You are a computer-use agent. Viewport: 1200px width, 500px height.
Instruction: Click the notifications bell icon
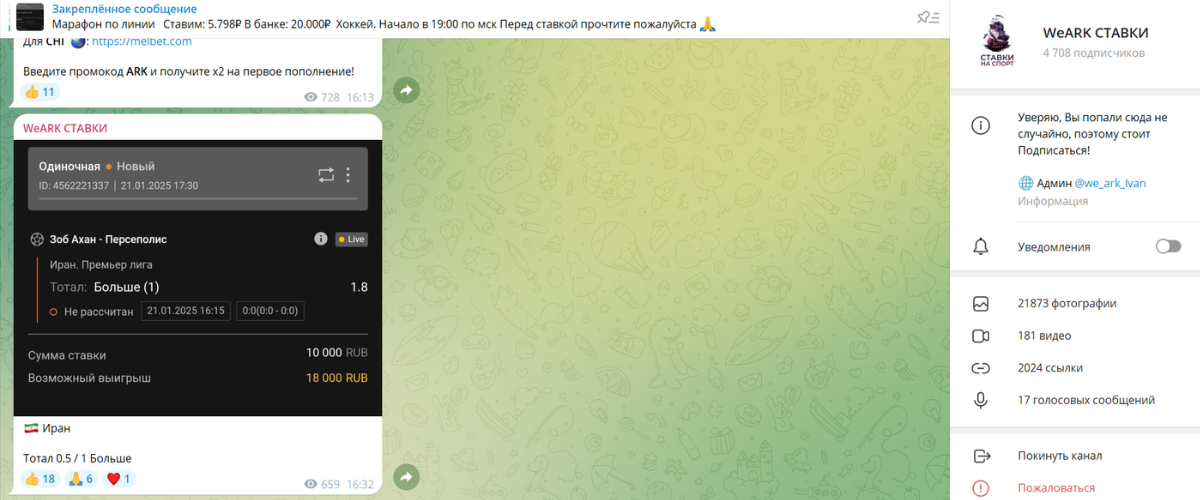pyautogui.click(x=980, y=246)
